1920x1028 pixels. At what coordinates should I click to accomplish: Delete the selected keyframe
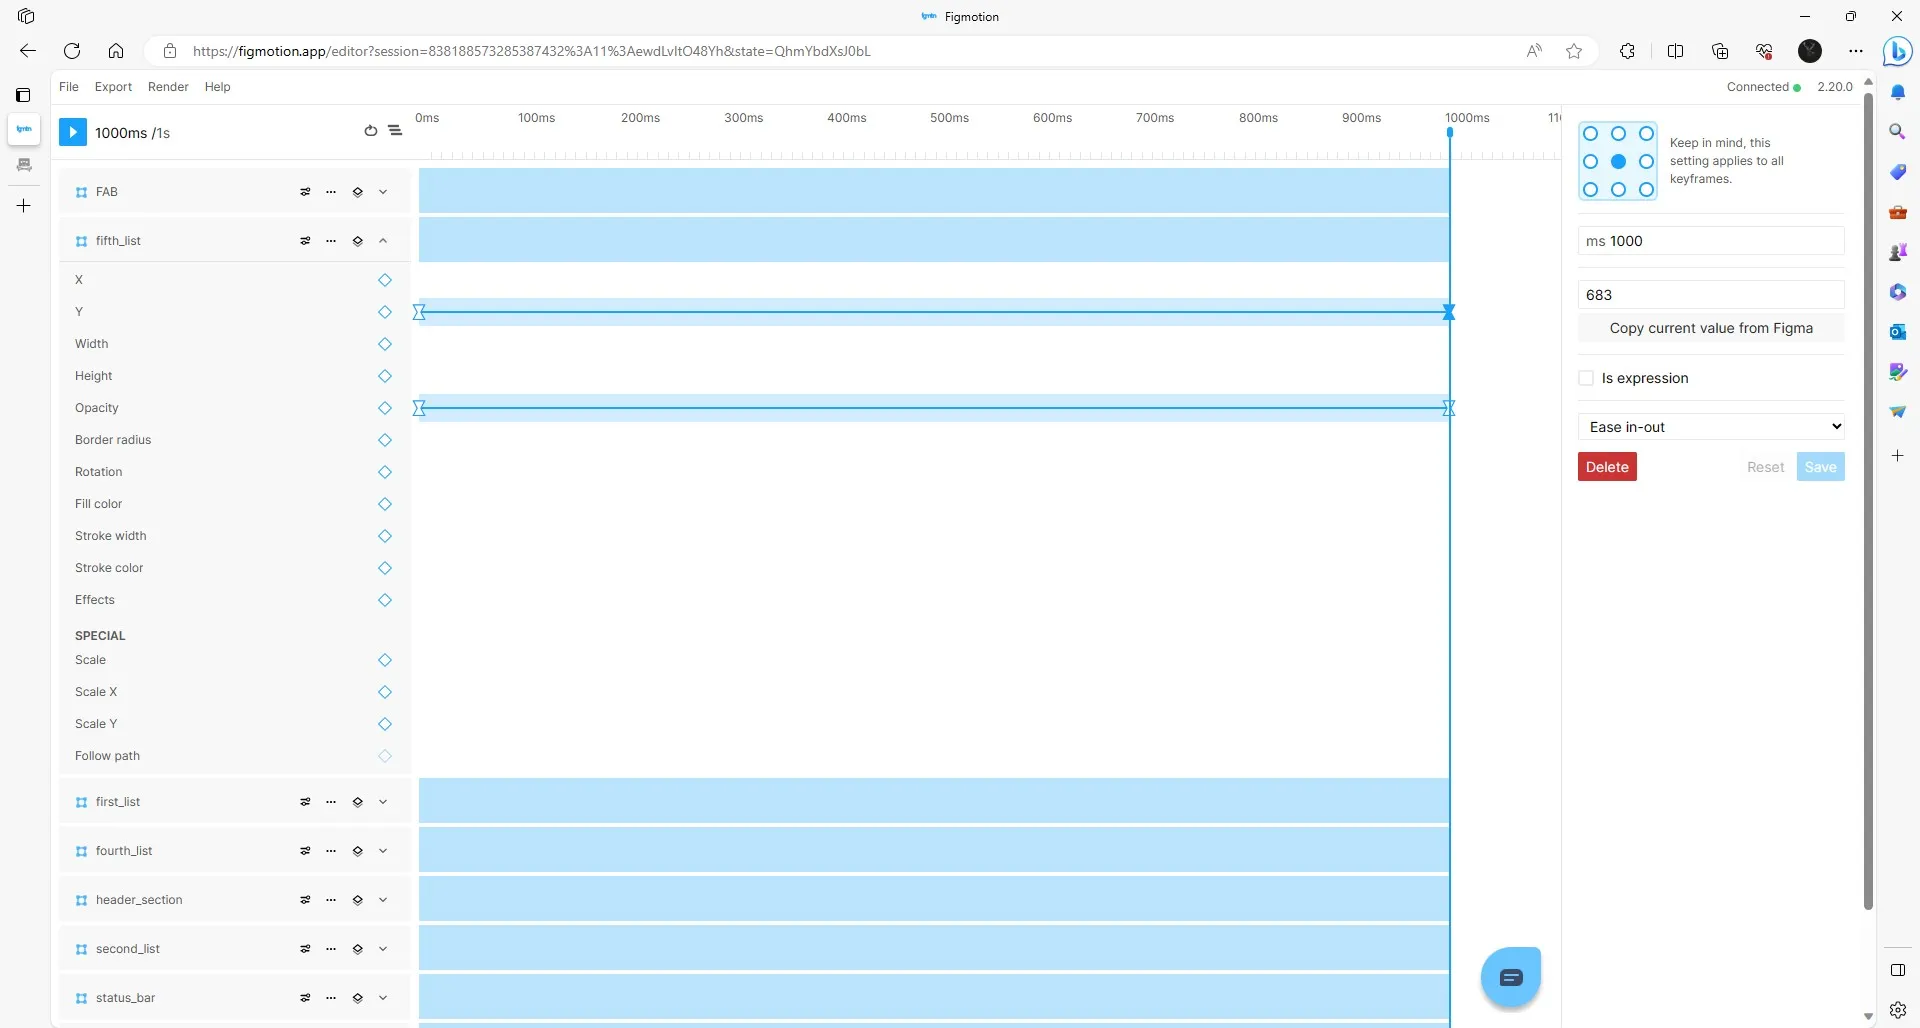click(1607, 467)
